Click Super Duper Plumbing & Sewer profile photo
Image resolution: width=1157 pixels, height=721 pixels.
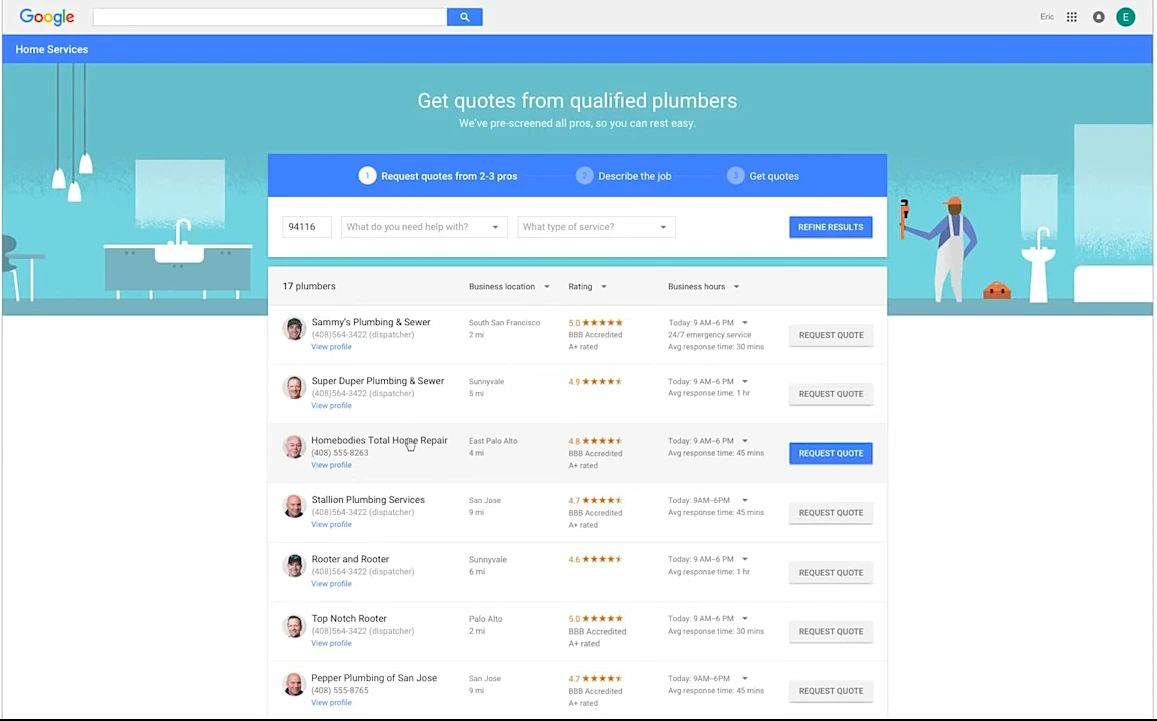coord(294,387)
